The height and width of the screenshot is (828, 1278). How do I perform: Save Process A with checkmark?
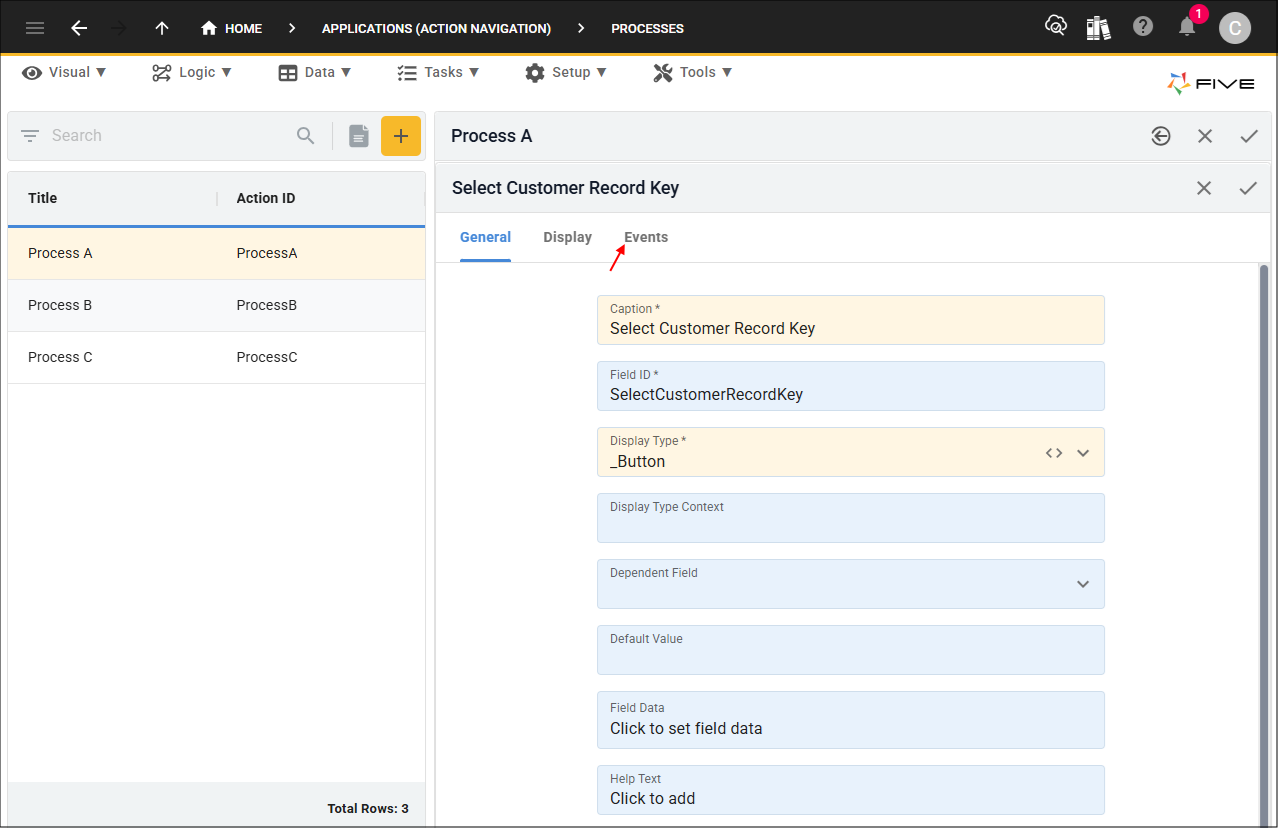[x=1249, y=136]
